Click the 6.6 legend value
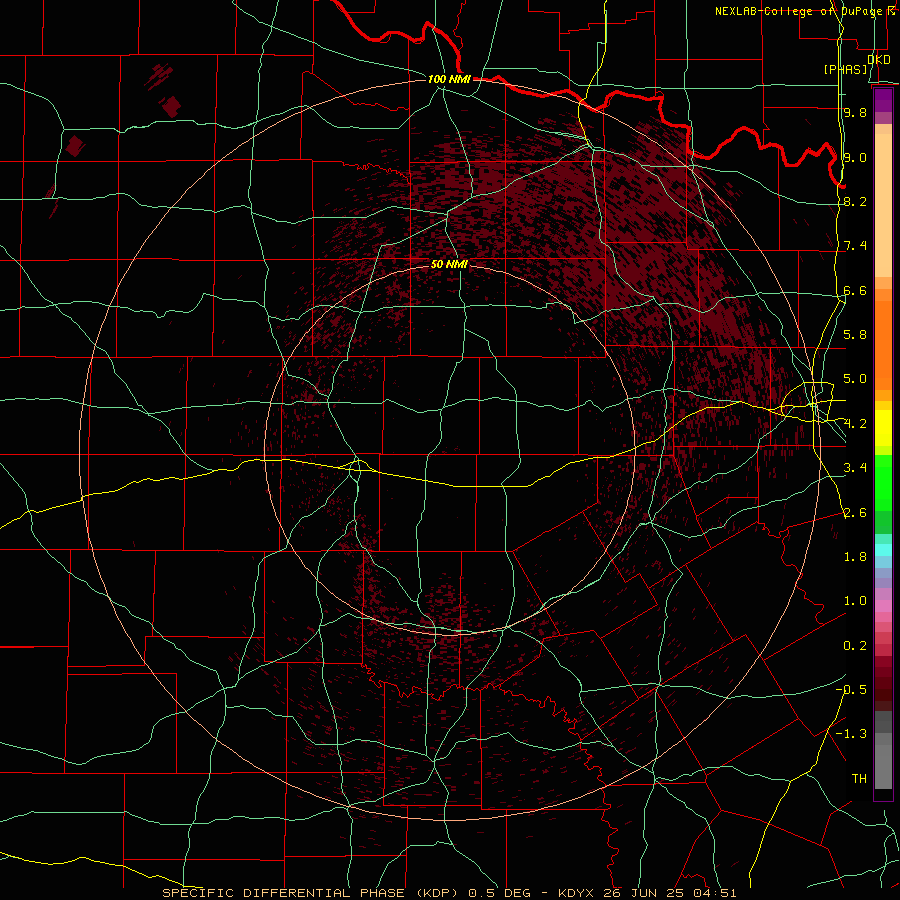This screenshot has width=900, height=900. tap(855, 290)
